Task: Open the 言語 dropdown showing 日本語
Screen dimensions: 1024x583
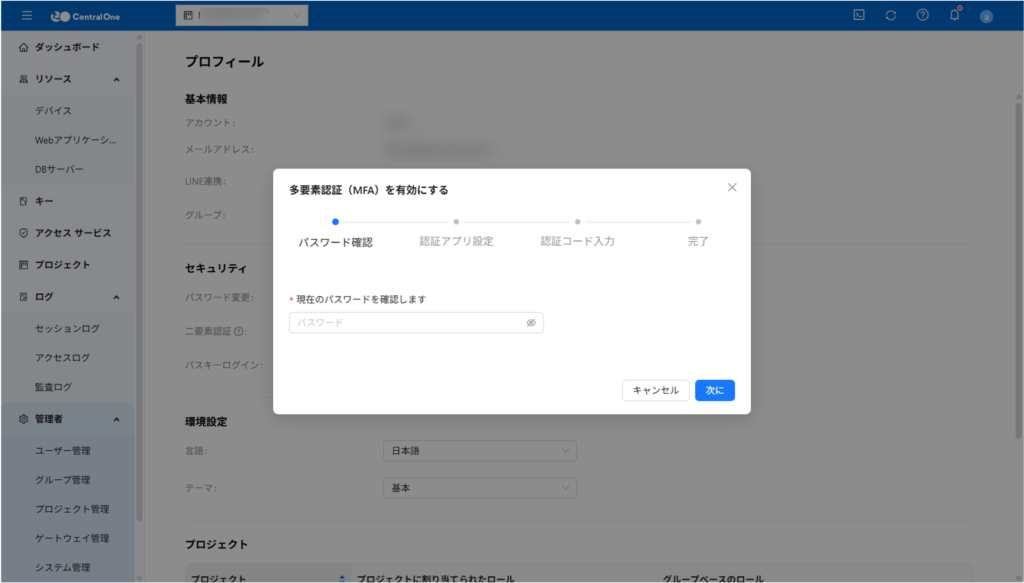Action: coord(480,451)
